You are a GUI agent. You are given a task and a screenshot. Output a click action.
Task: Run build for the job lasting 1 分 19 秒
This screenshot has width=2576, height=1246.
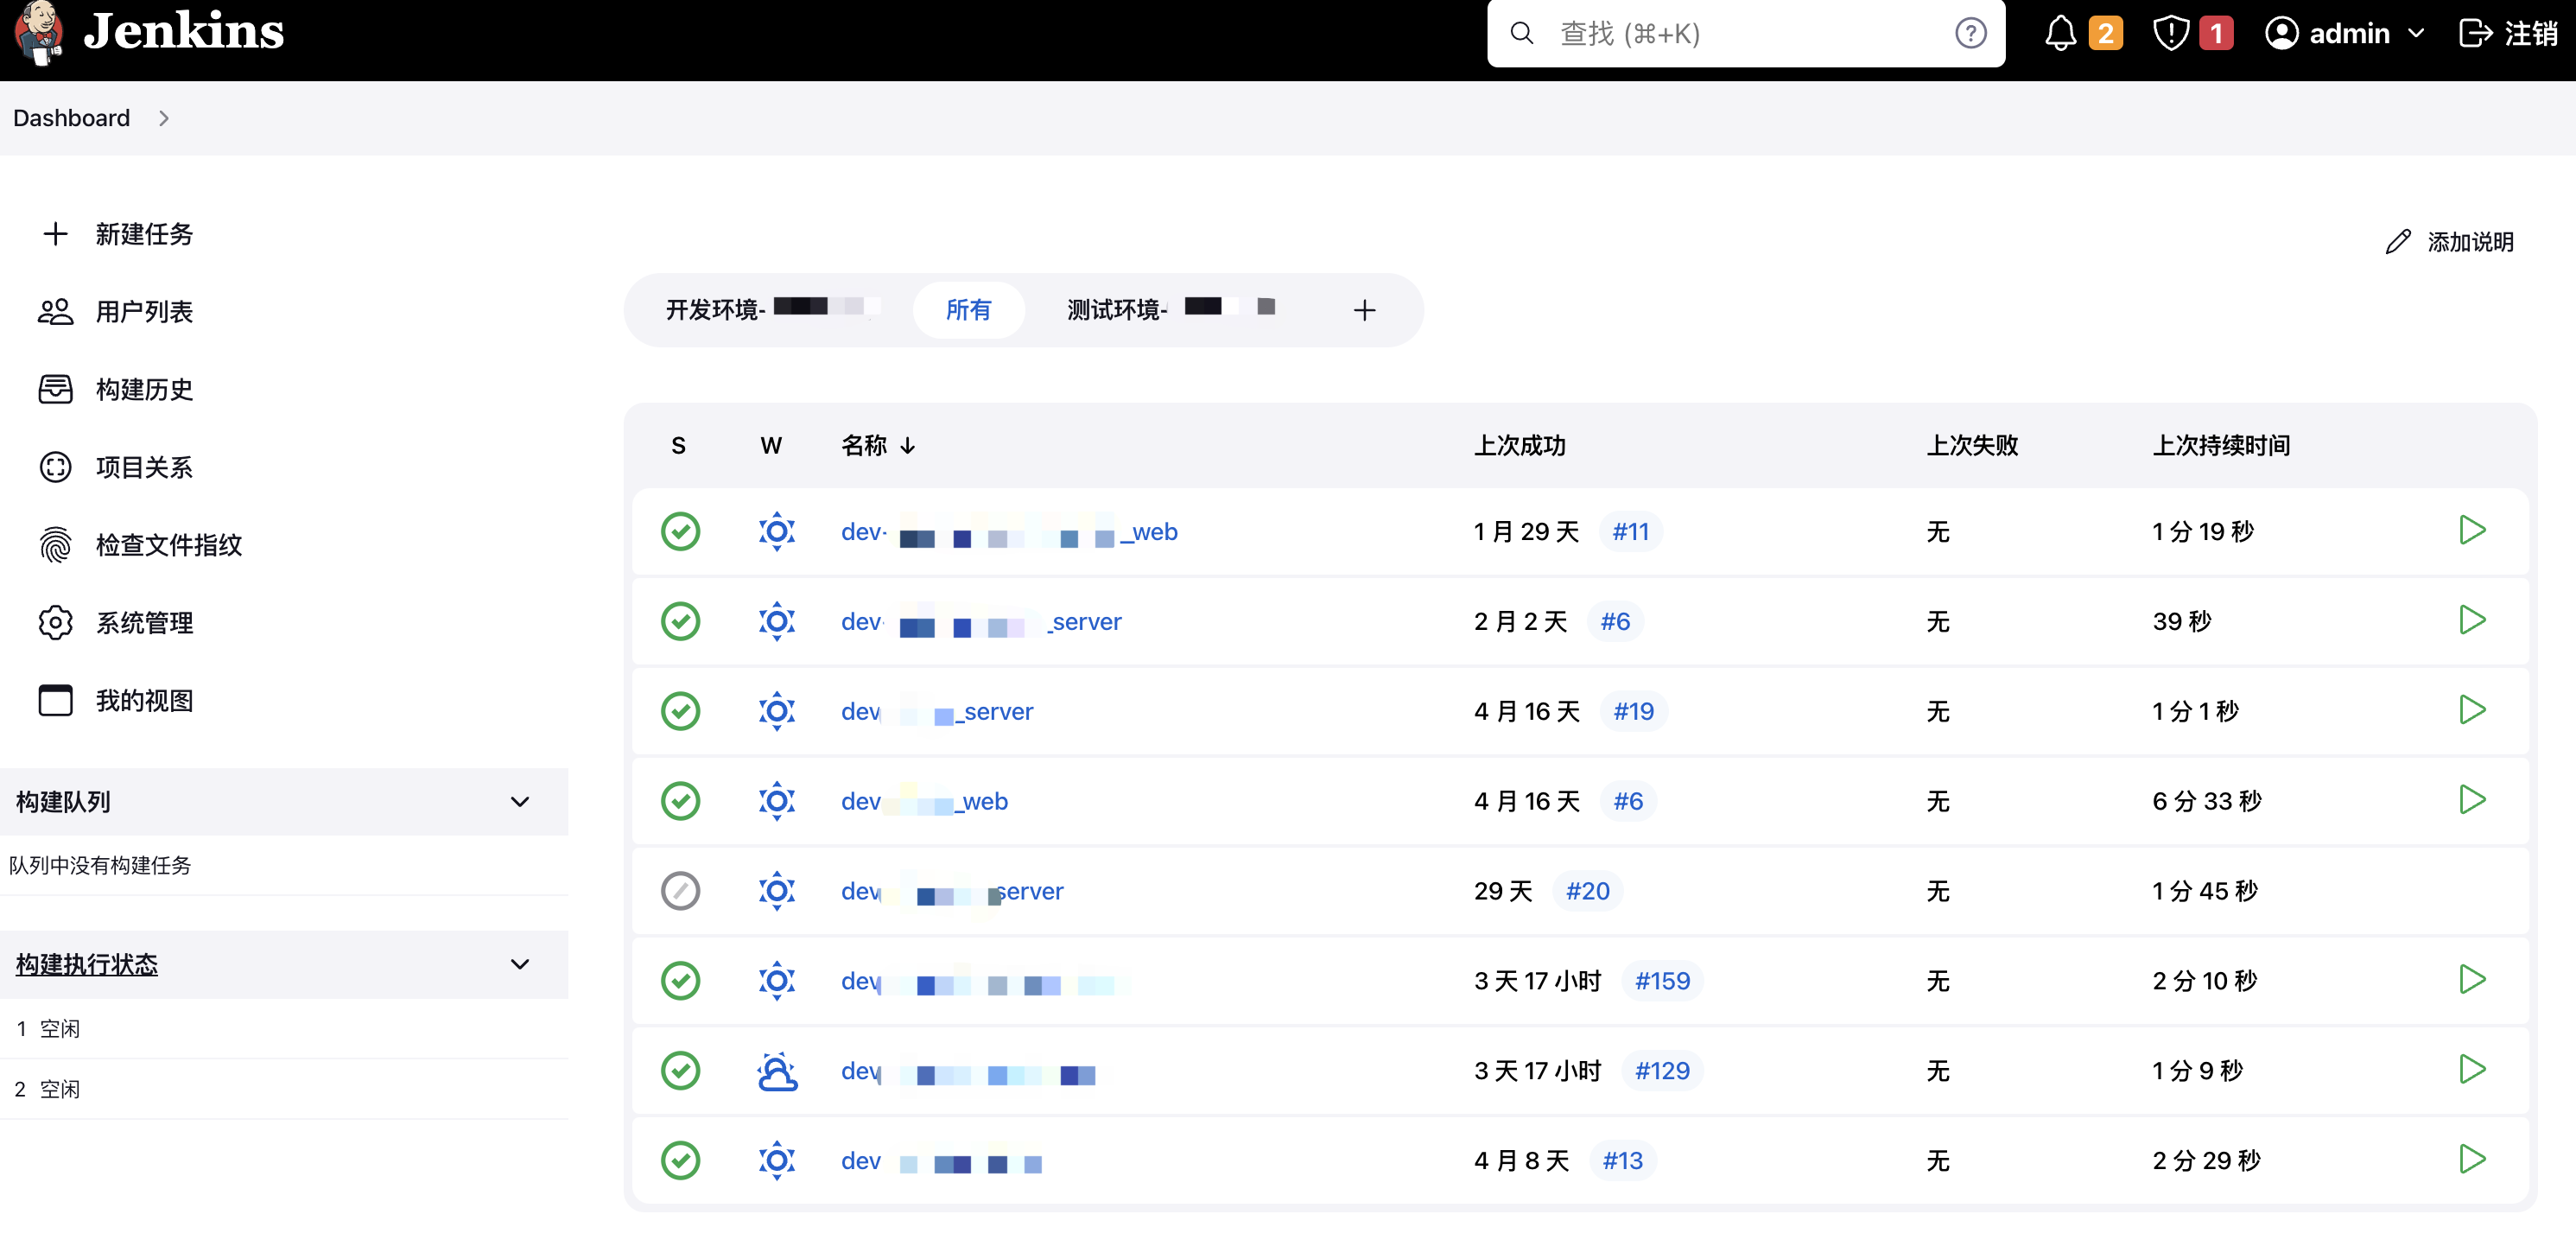pyautogui.click(x=2471, y=530)
